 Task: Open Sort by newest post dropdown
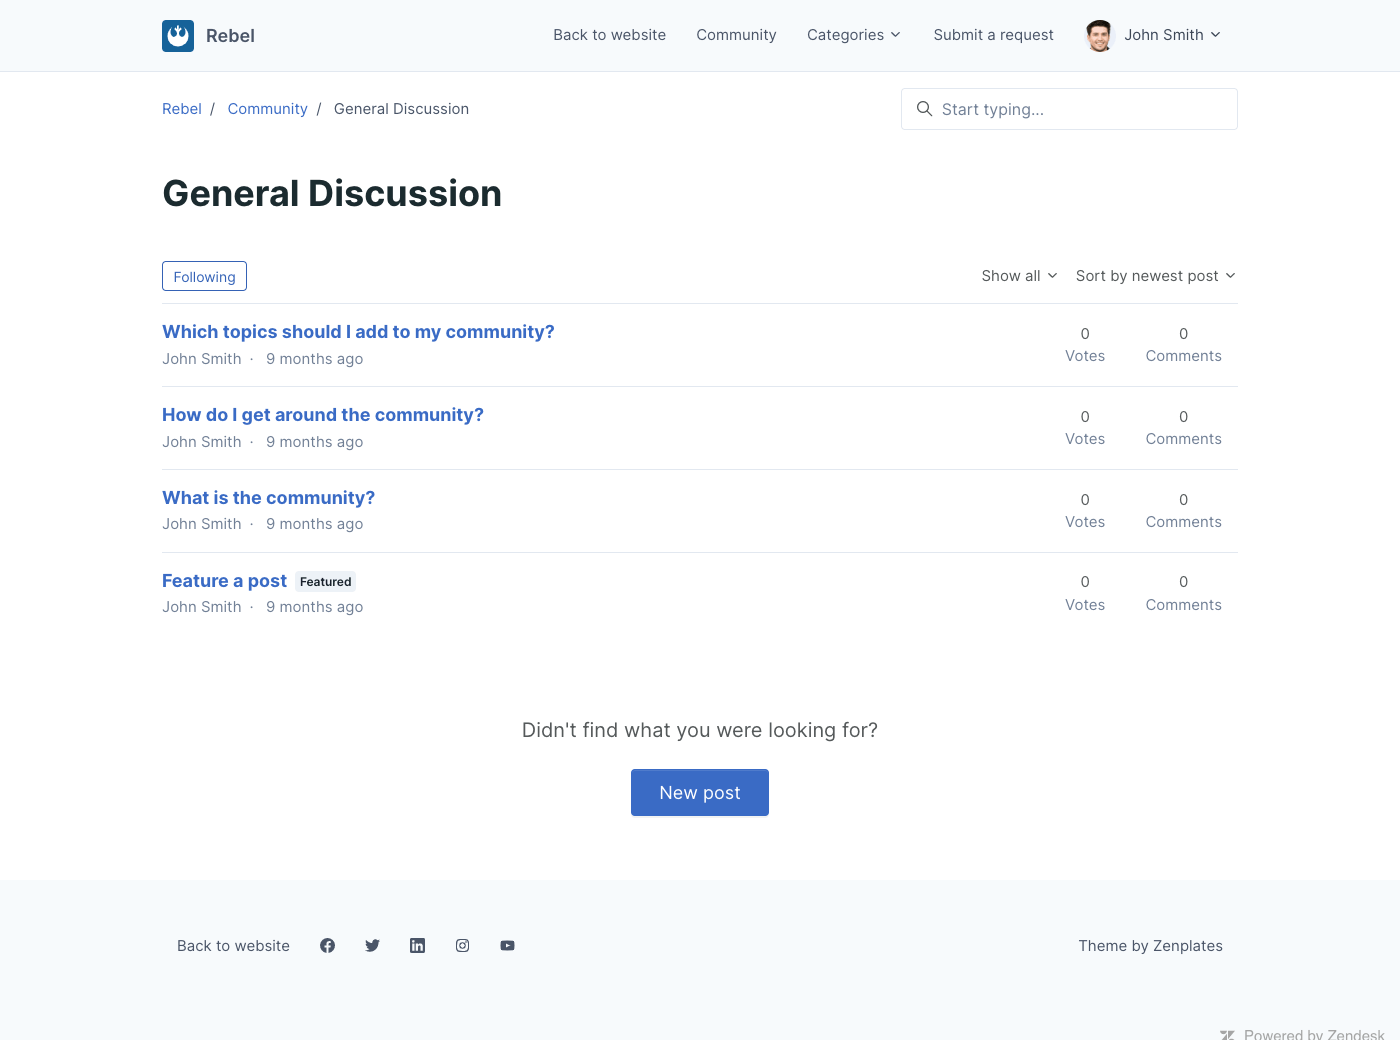coord(1155,276)
